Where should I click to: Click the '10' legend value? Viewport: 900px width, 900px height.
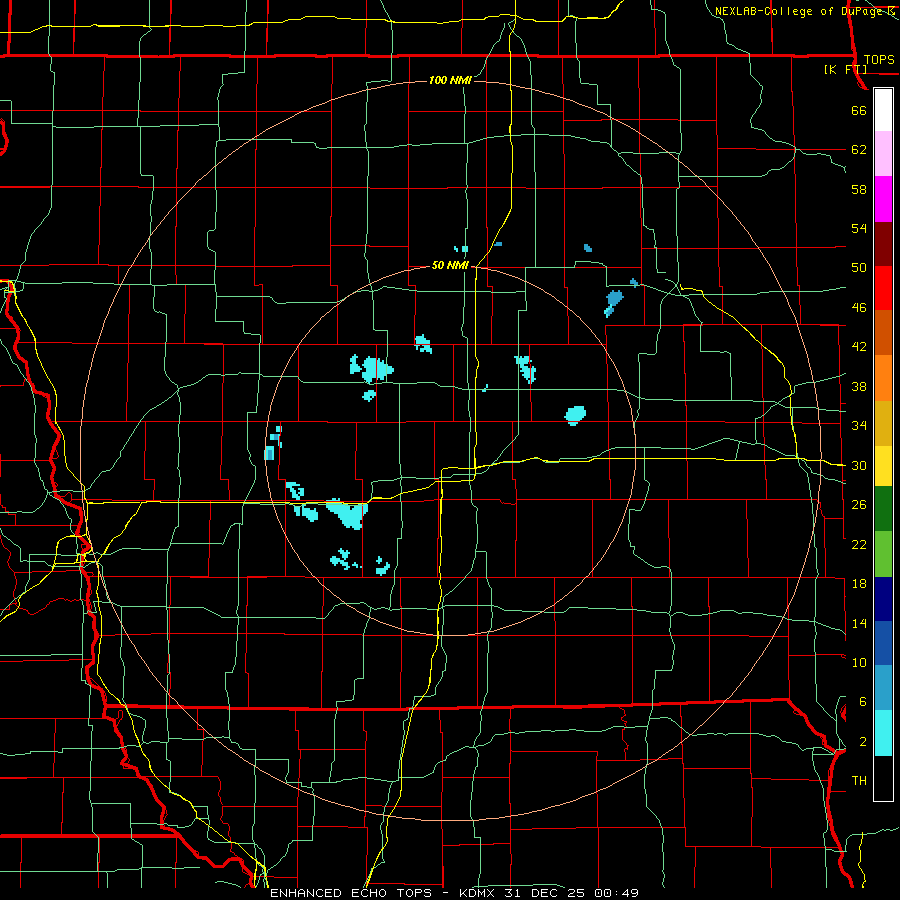(x=859, y=662)
